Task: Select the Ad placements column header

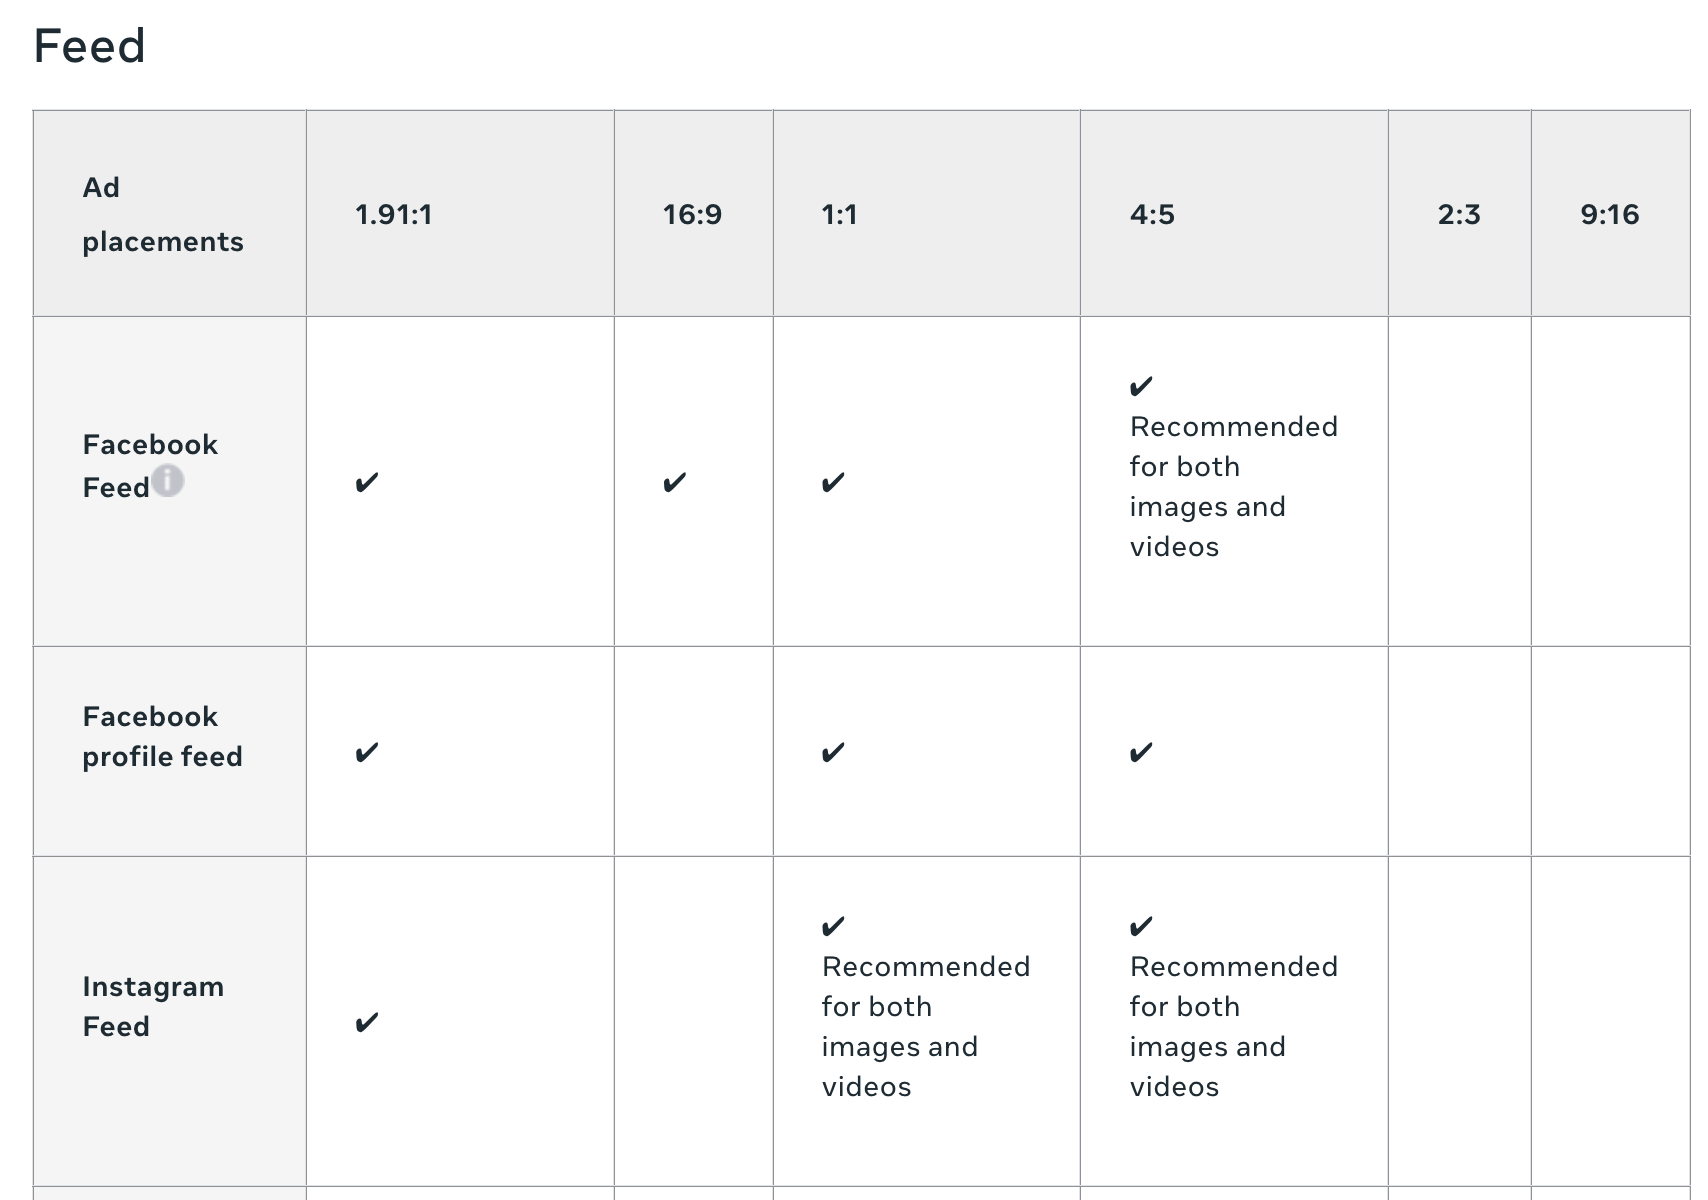Action: (163, 214)
